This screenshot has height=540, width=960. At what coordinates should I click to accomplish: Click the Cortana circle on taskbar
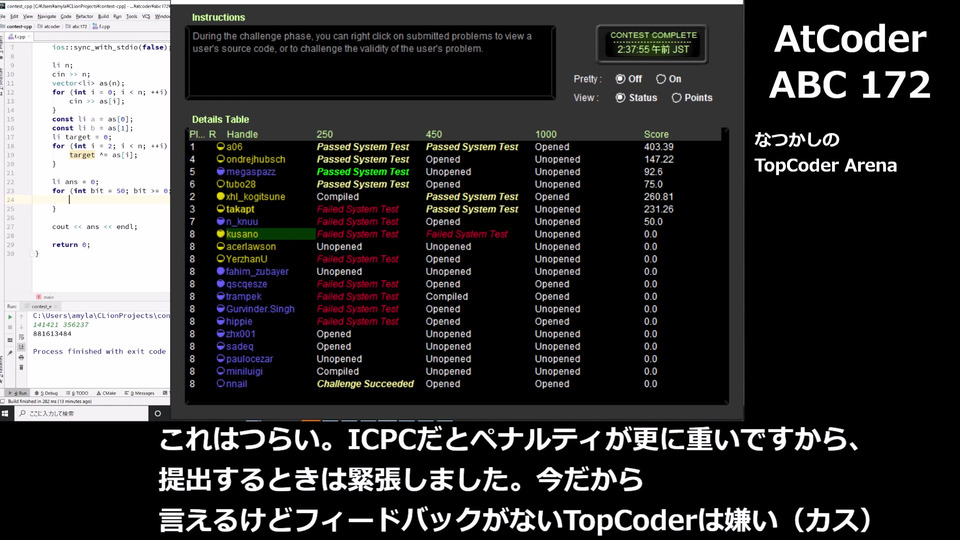pyautogui.click(x=158, y=413)
